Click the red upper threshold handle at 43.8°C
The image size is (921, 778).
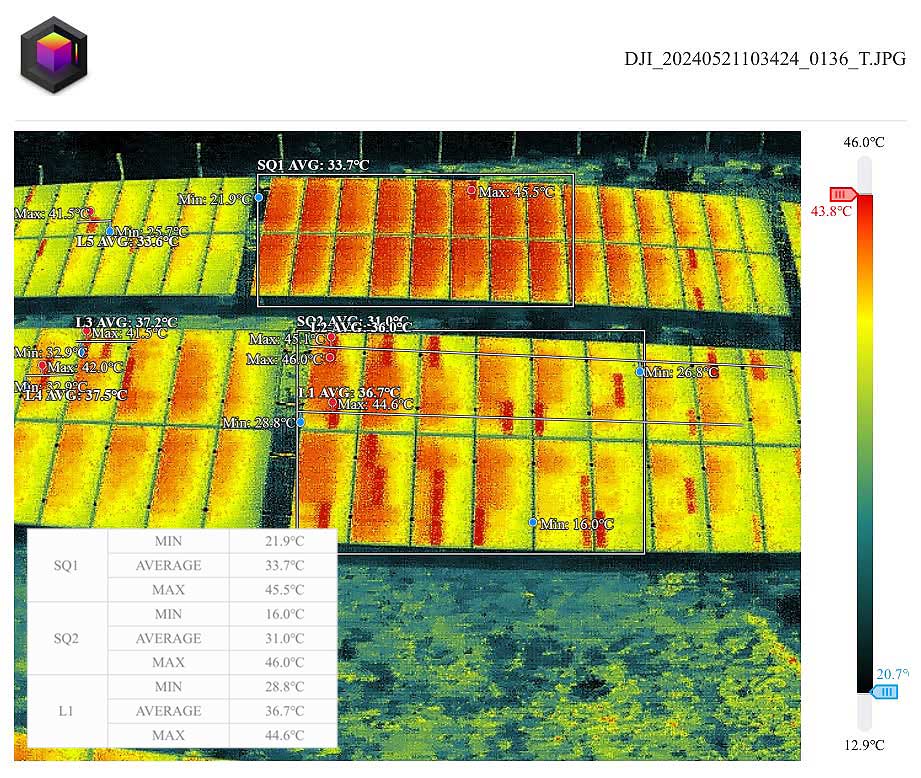[x=842, y=194]
